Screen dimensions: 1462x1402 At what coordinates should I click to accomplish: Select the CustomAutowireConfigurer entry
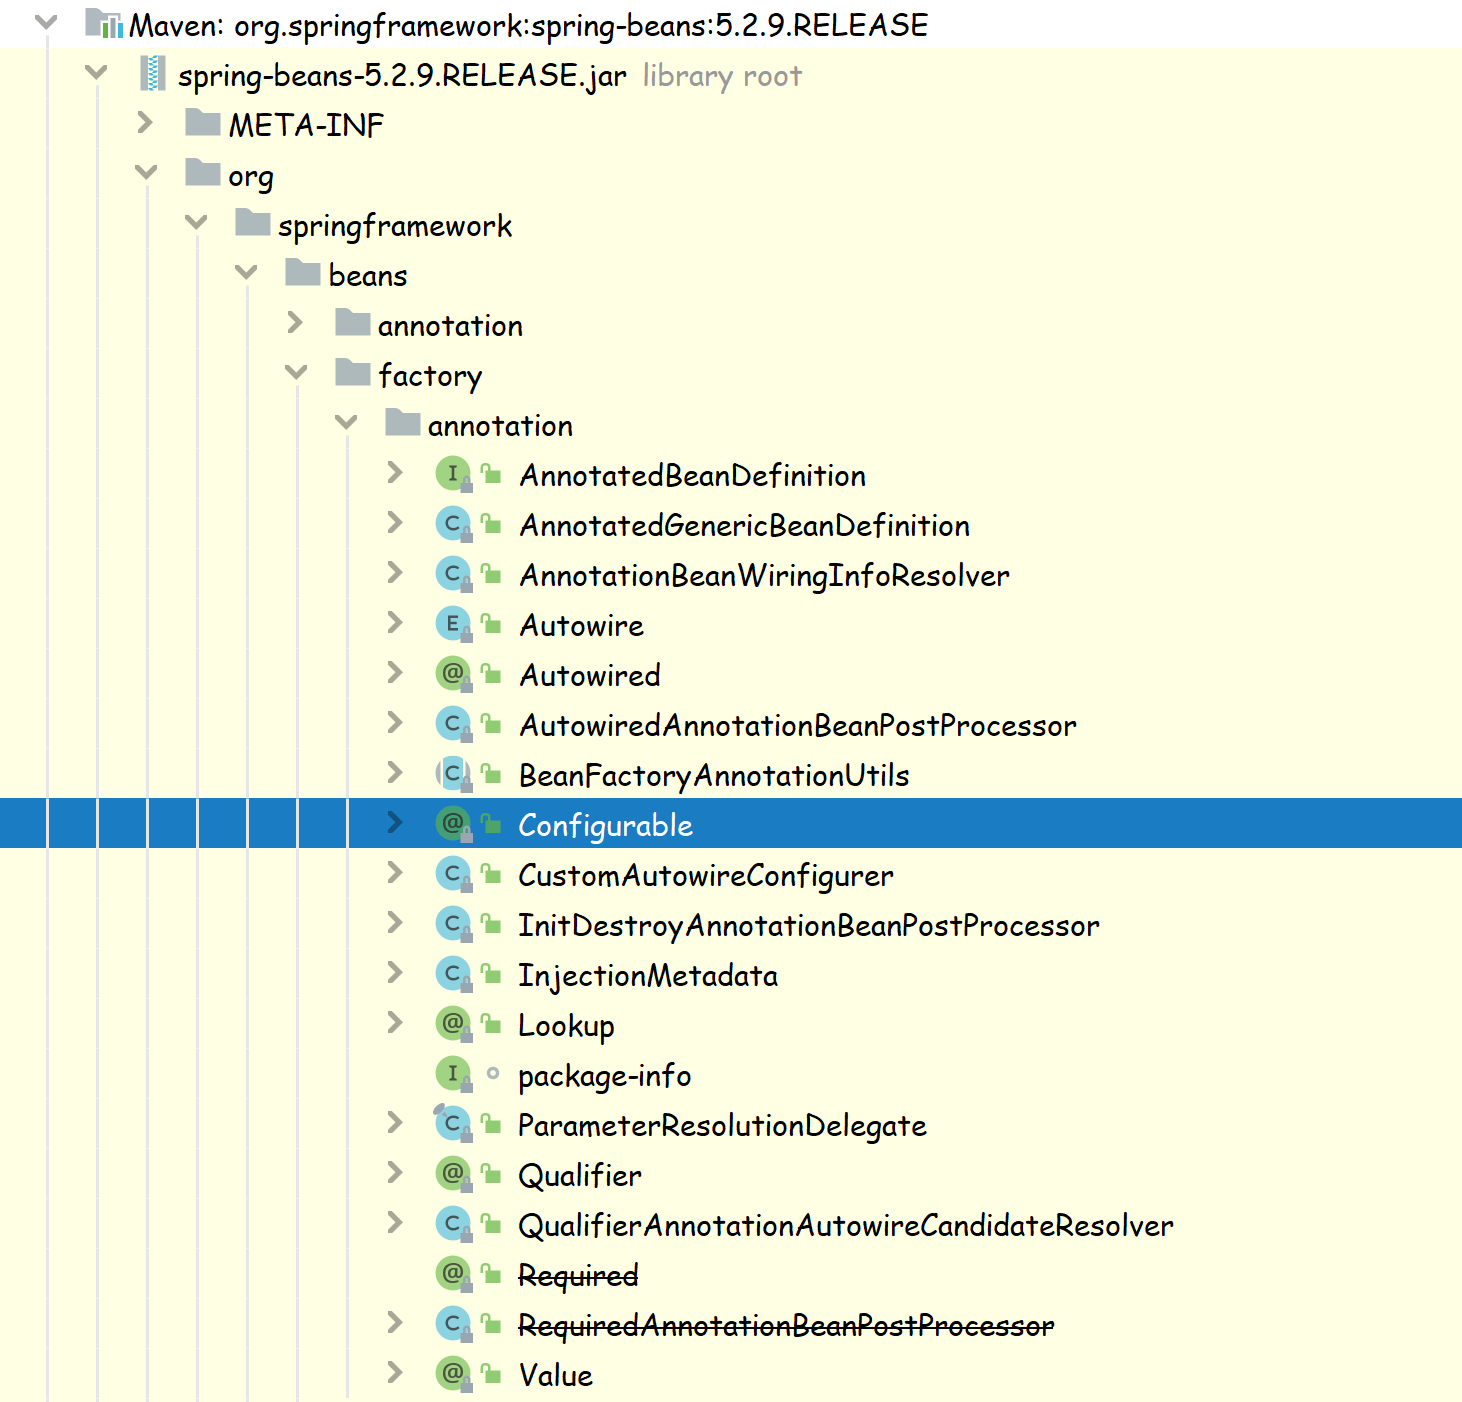click(705, 874)
